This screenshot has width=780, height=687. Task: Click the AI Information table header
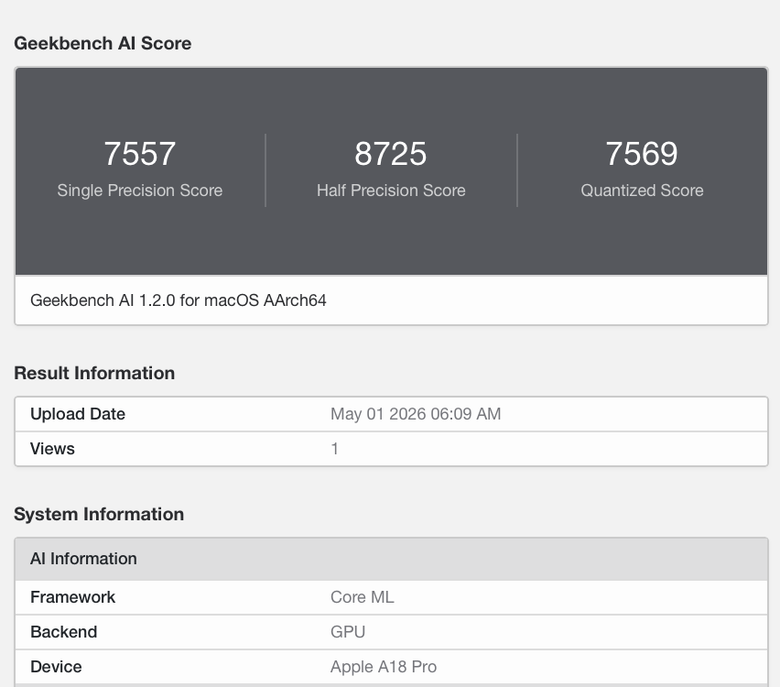tap(391, 559)
